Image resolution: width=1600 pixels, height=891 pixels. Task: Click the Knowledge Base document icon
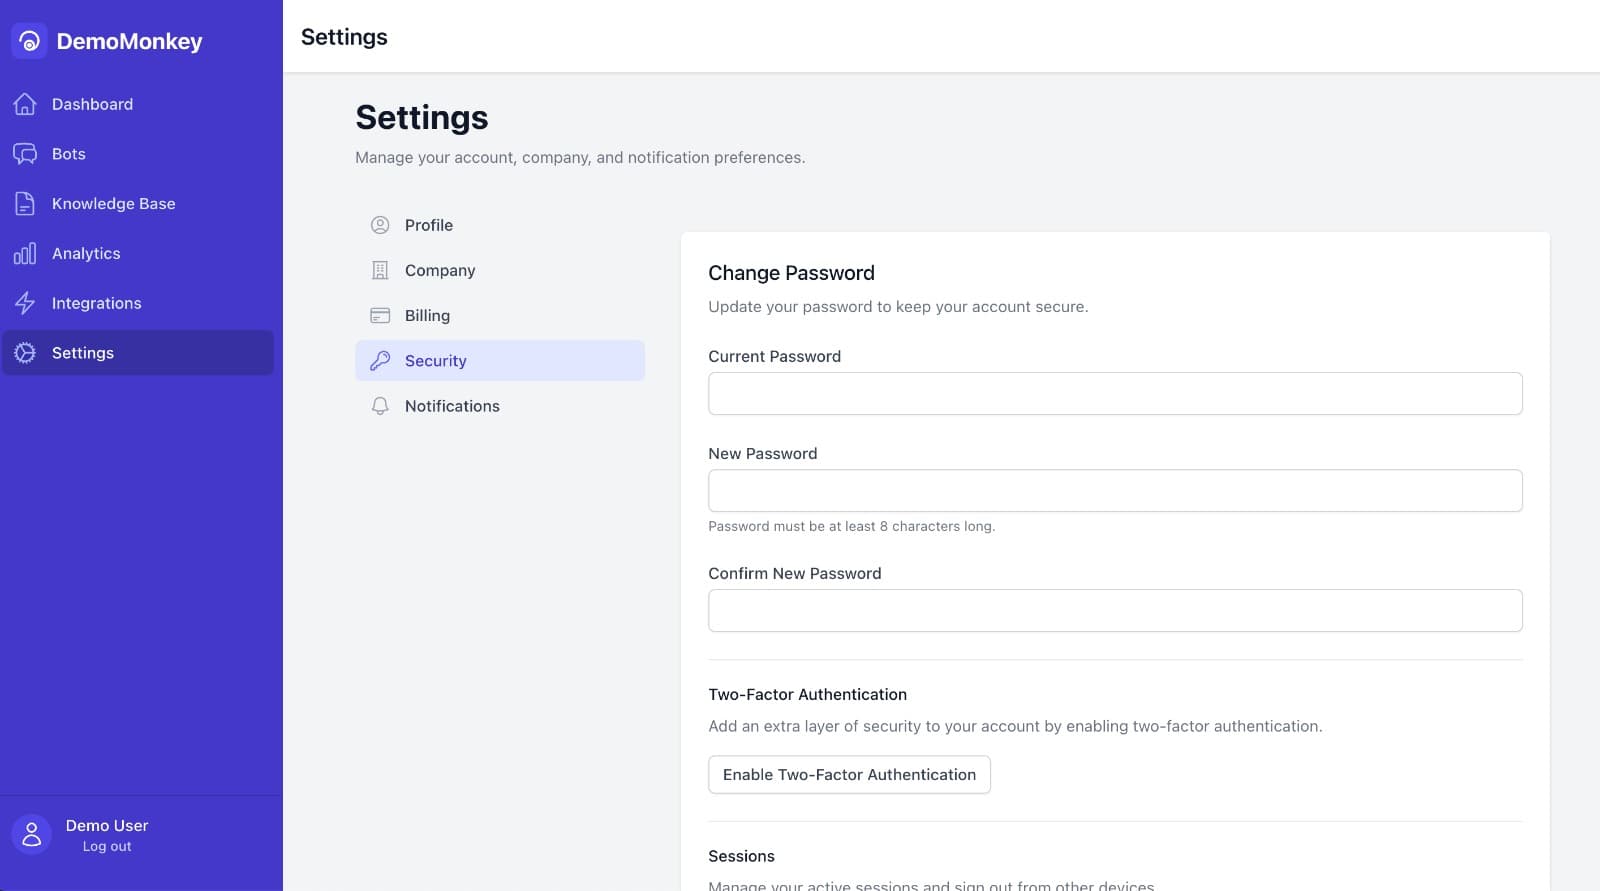[x=25, y=204]
